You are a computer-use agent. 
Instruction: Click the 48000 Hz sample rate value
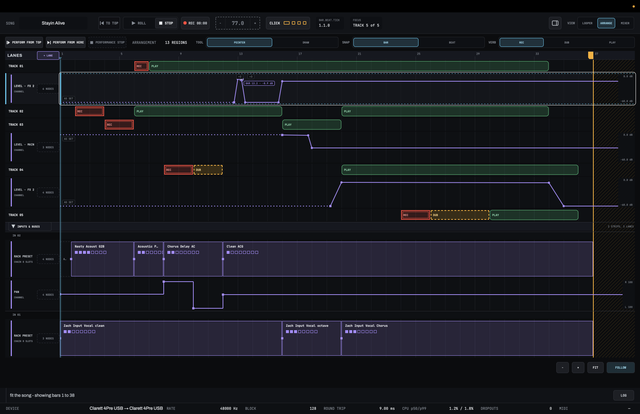(x=229, y=408)
